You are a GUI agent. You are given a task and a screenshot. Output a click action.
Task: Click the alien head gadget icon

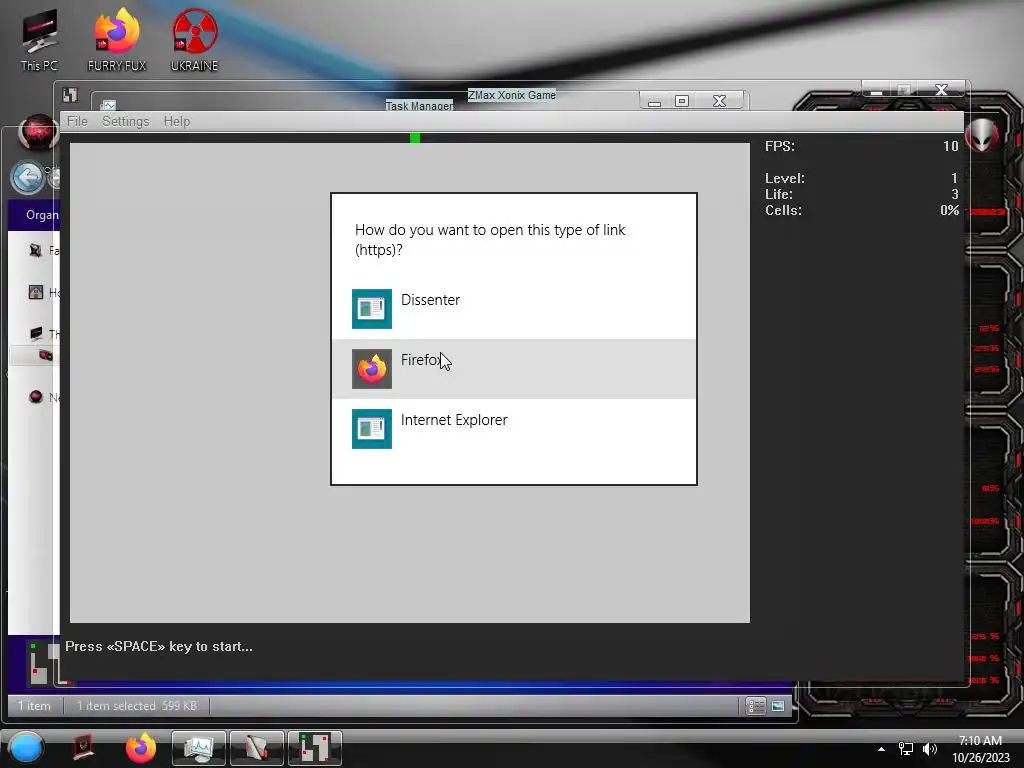(982, 135)
